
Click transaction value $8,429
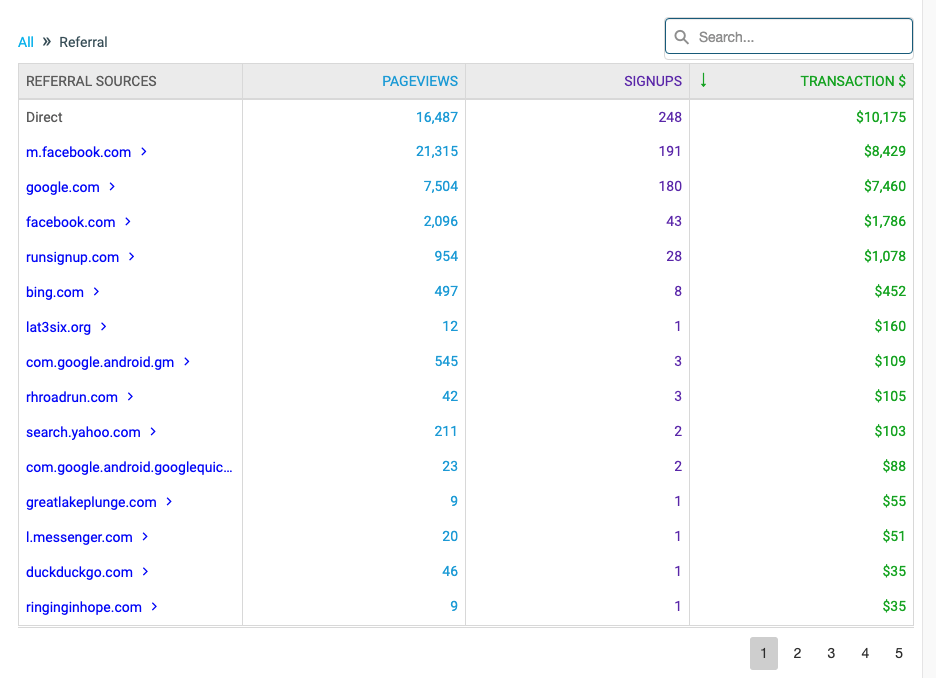[885, 152]
